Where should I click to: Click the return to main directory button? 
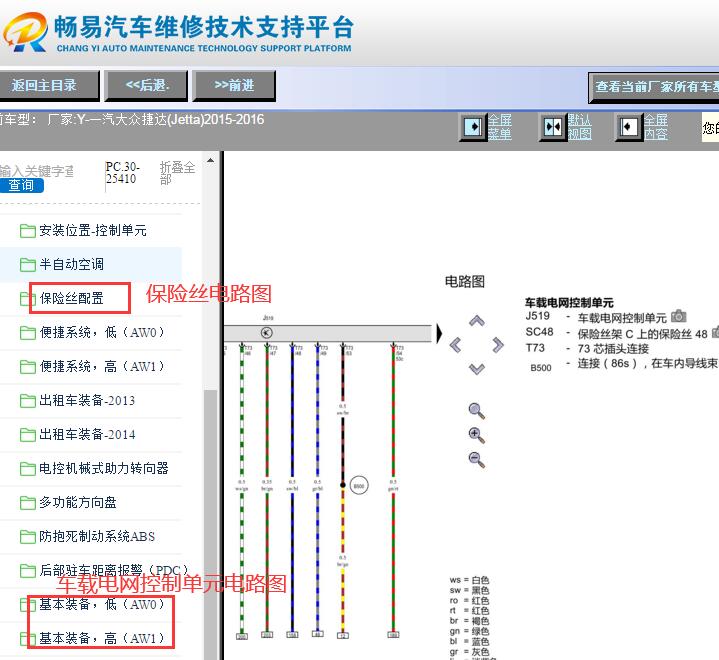click(x=49, y=85)
